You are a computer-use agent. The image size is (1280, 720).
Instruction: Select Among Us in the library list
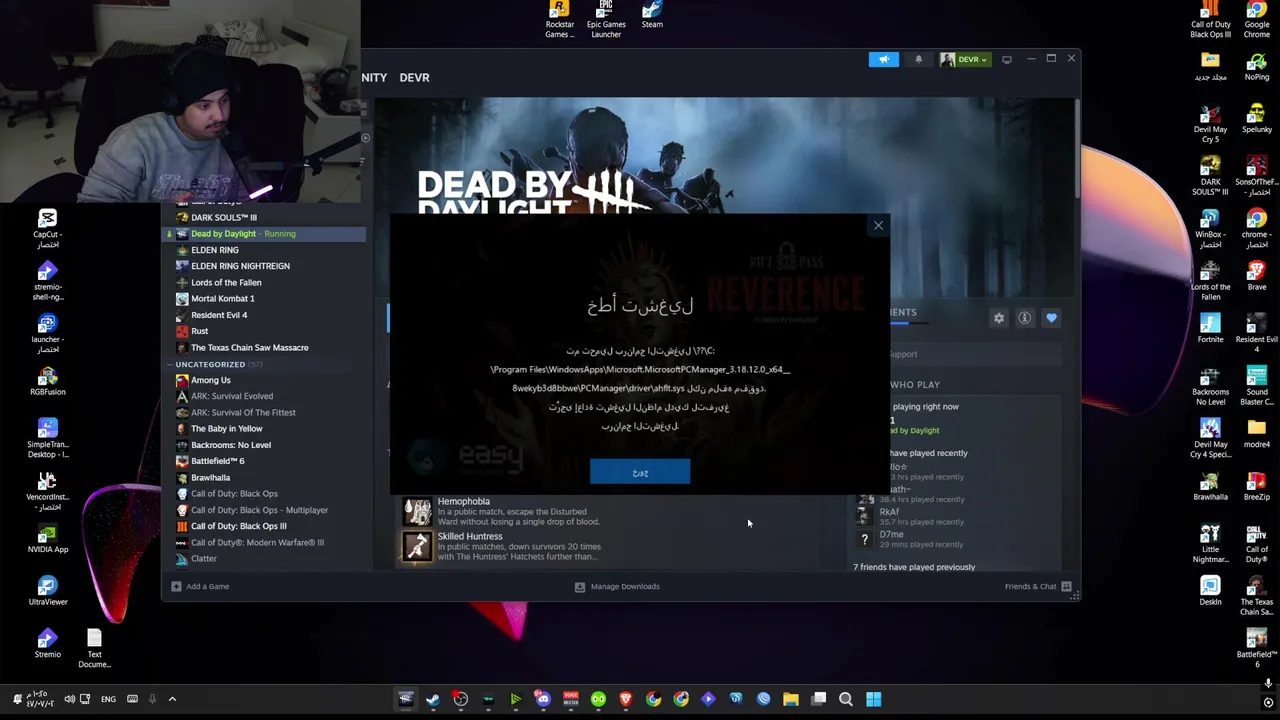tap(265, 380)
